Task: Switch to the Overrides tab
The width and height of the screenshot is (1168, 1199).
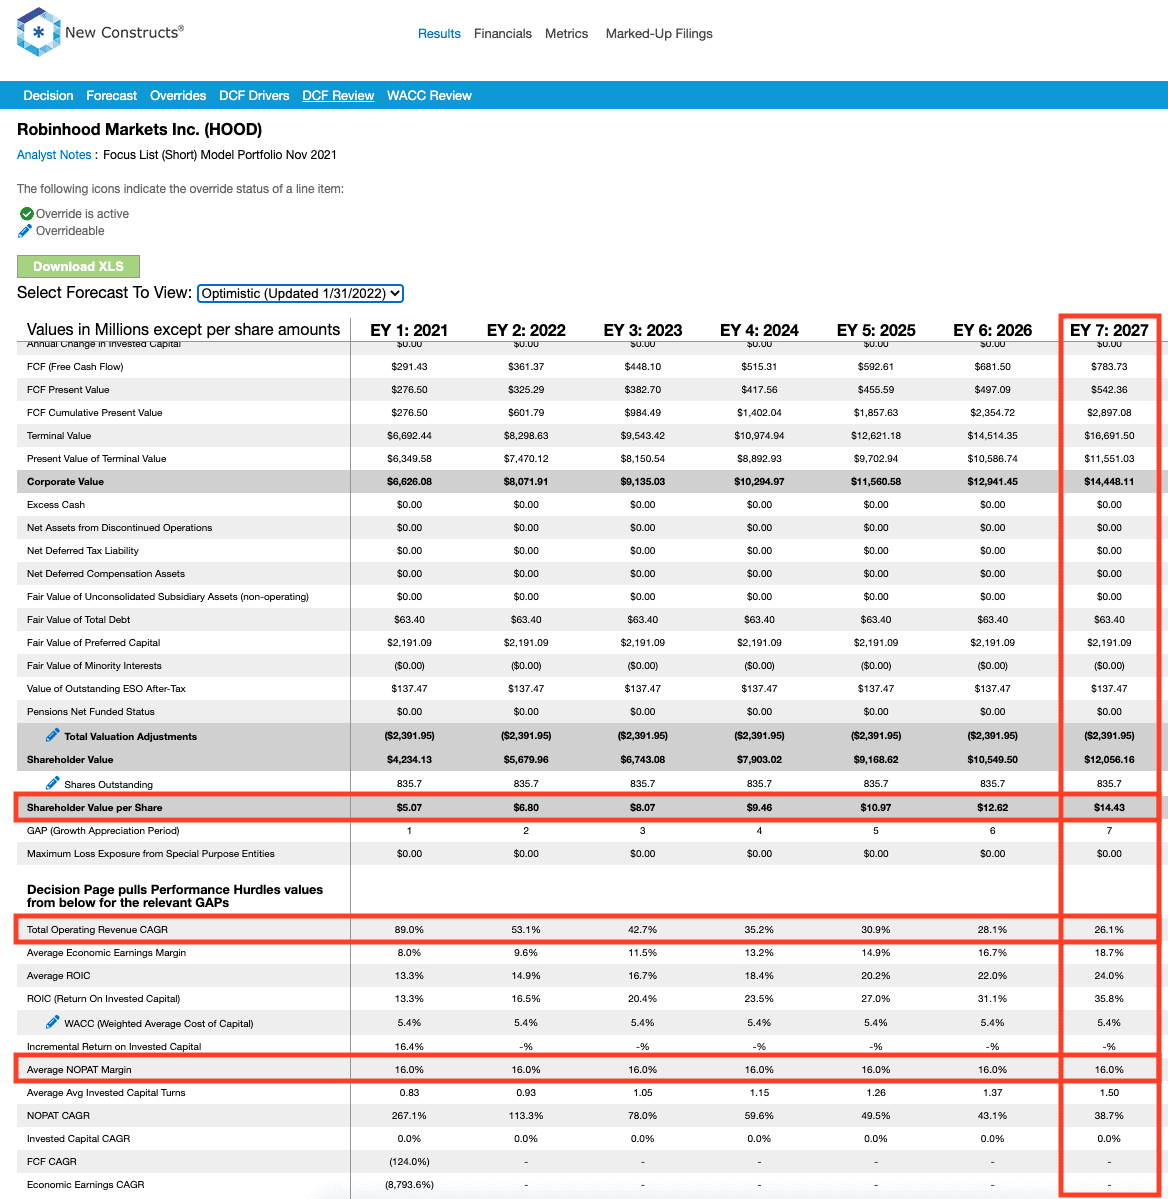Action: pyautogui.click(x=178, y=96)
